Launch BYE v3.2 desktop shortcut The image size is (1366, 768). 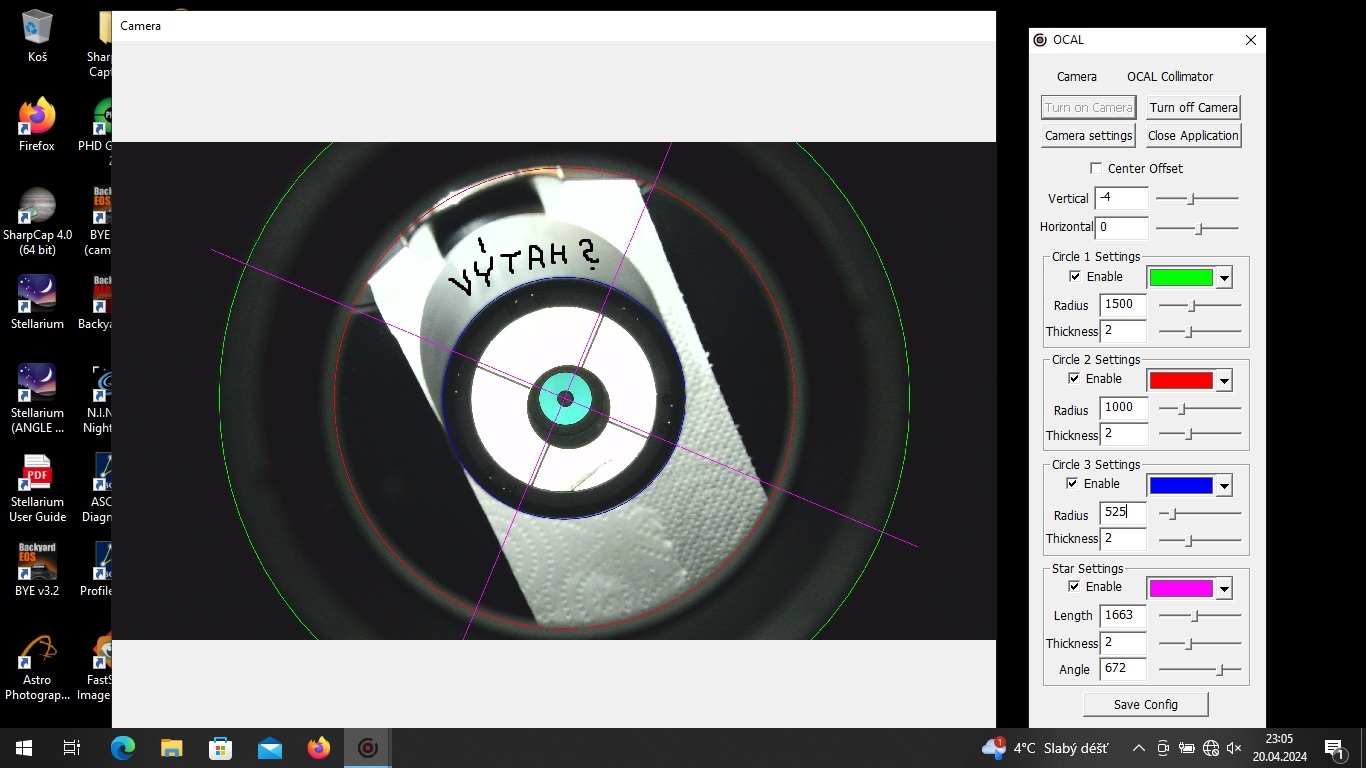tap(37, 570)
